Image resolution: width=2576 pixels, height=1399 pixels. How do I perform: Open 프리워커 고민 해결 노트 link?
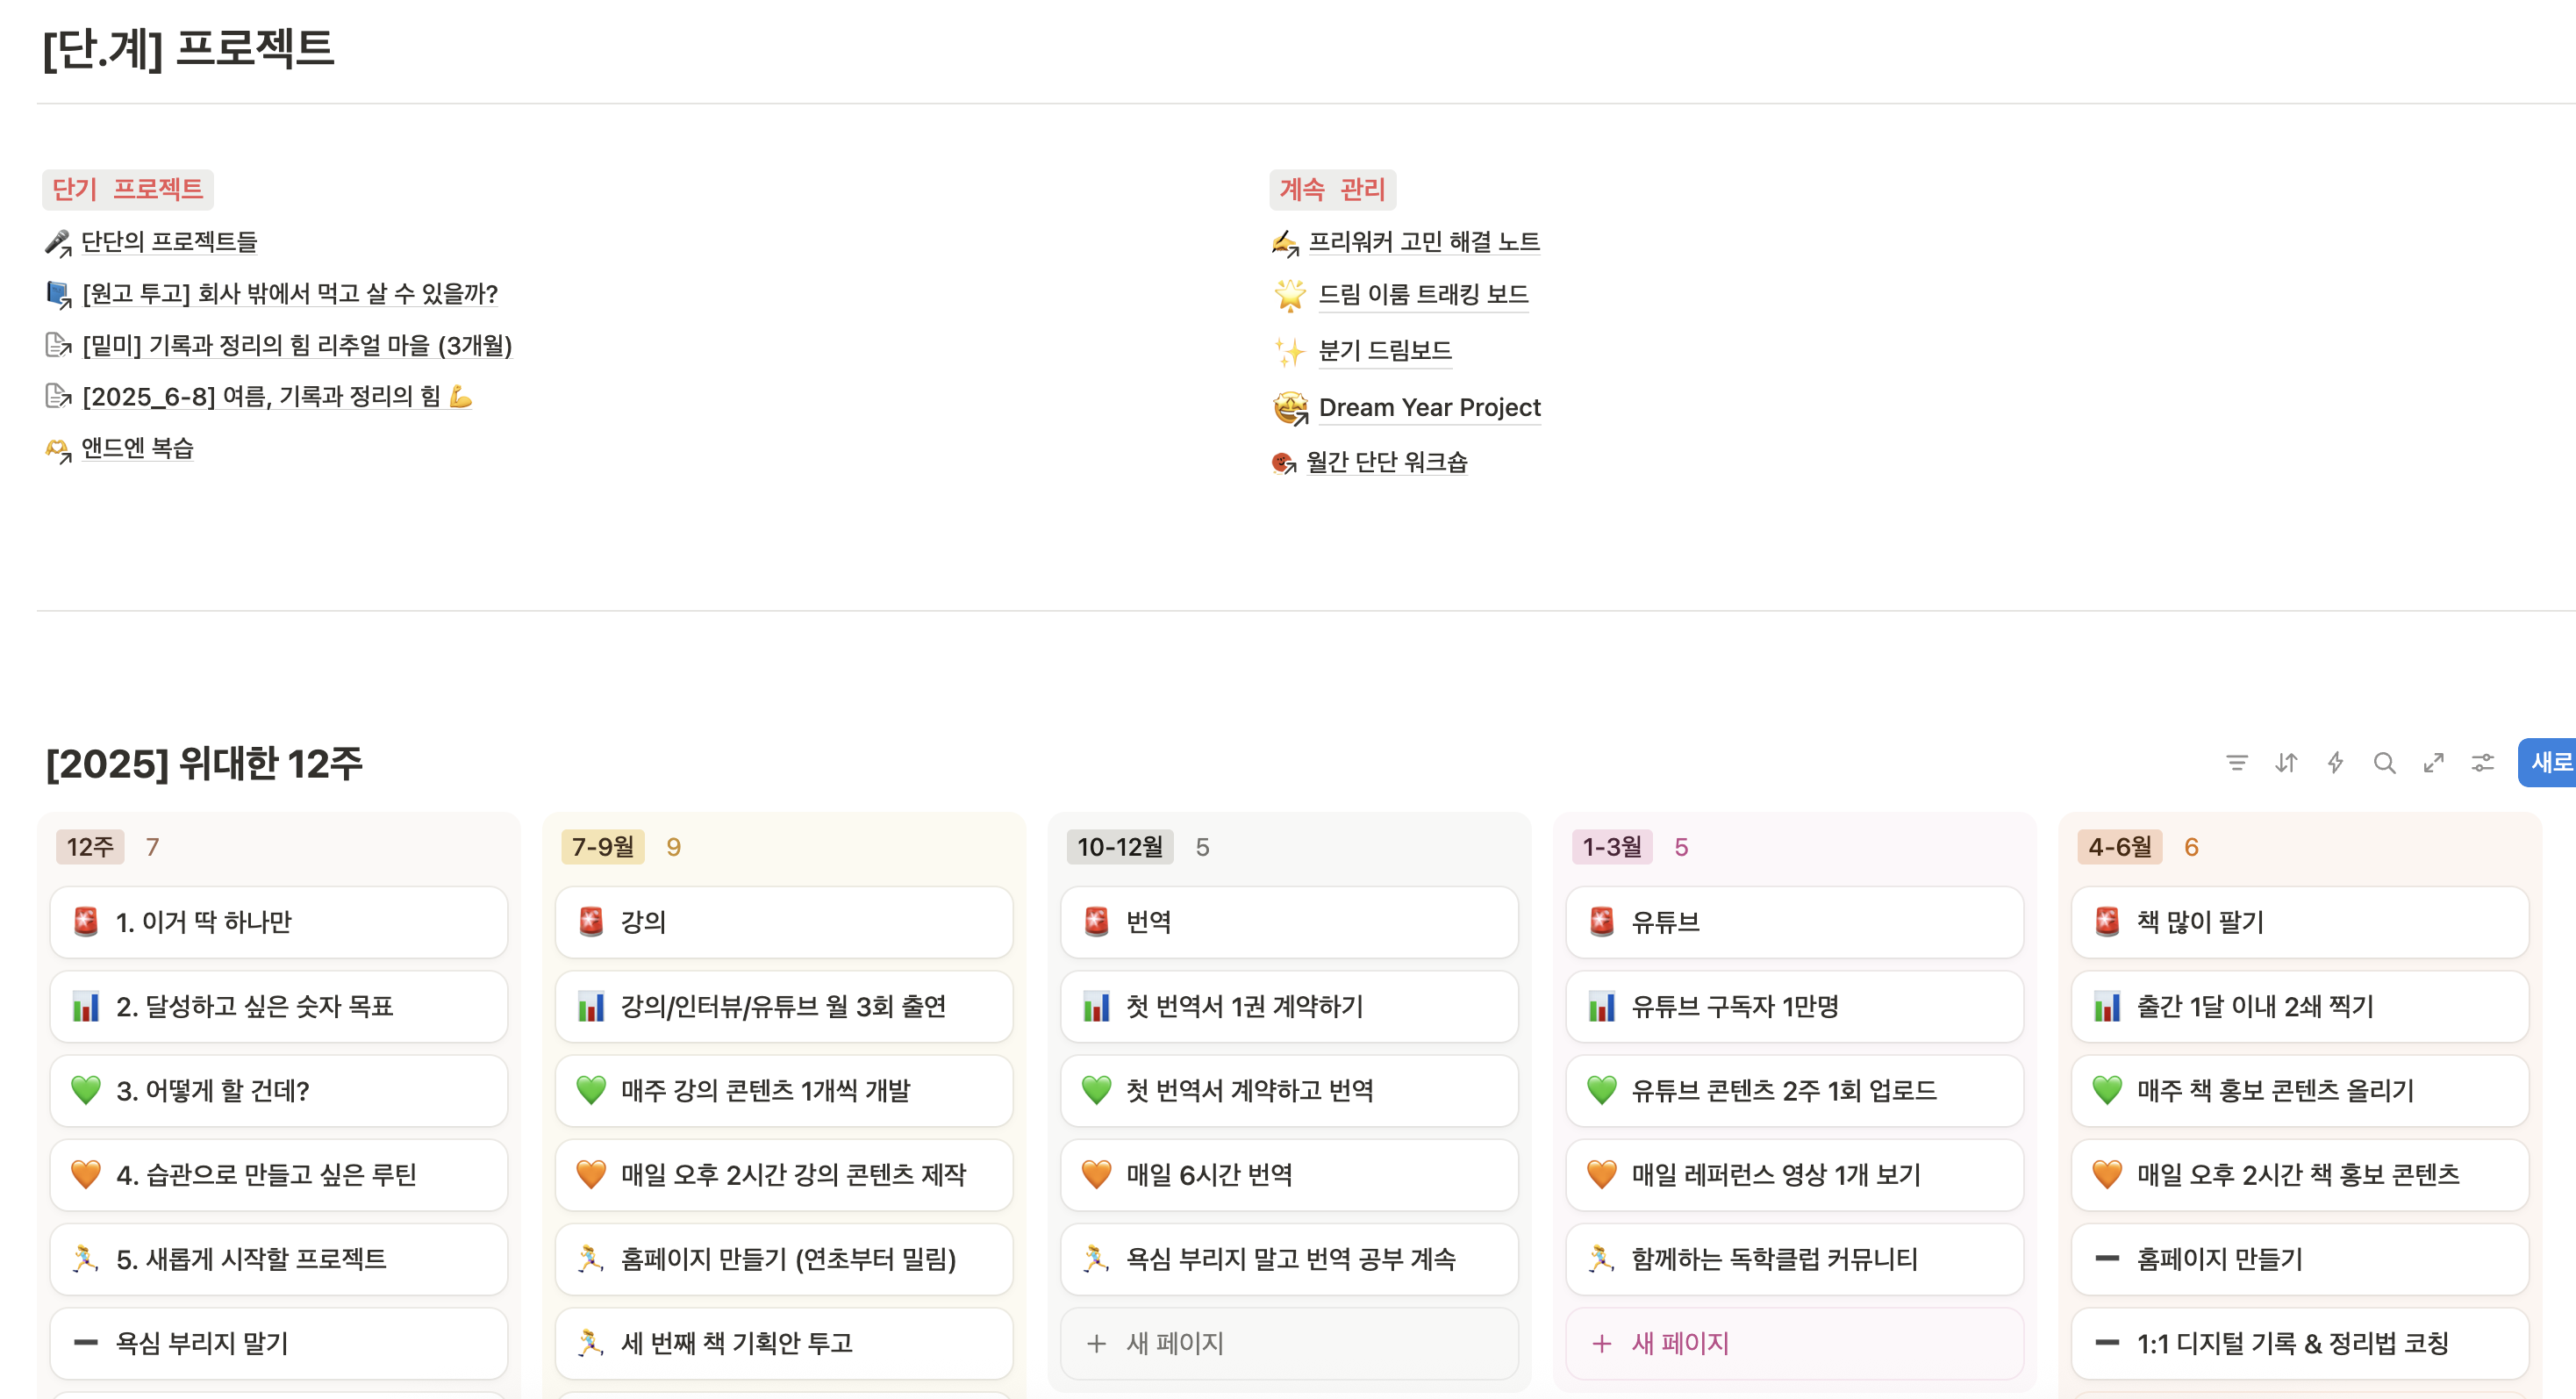(x=1423, y=242)
